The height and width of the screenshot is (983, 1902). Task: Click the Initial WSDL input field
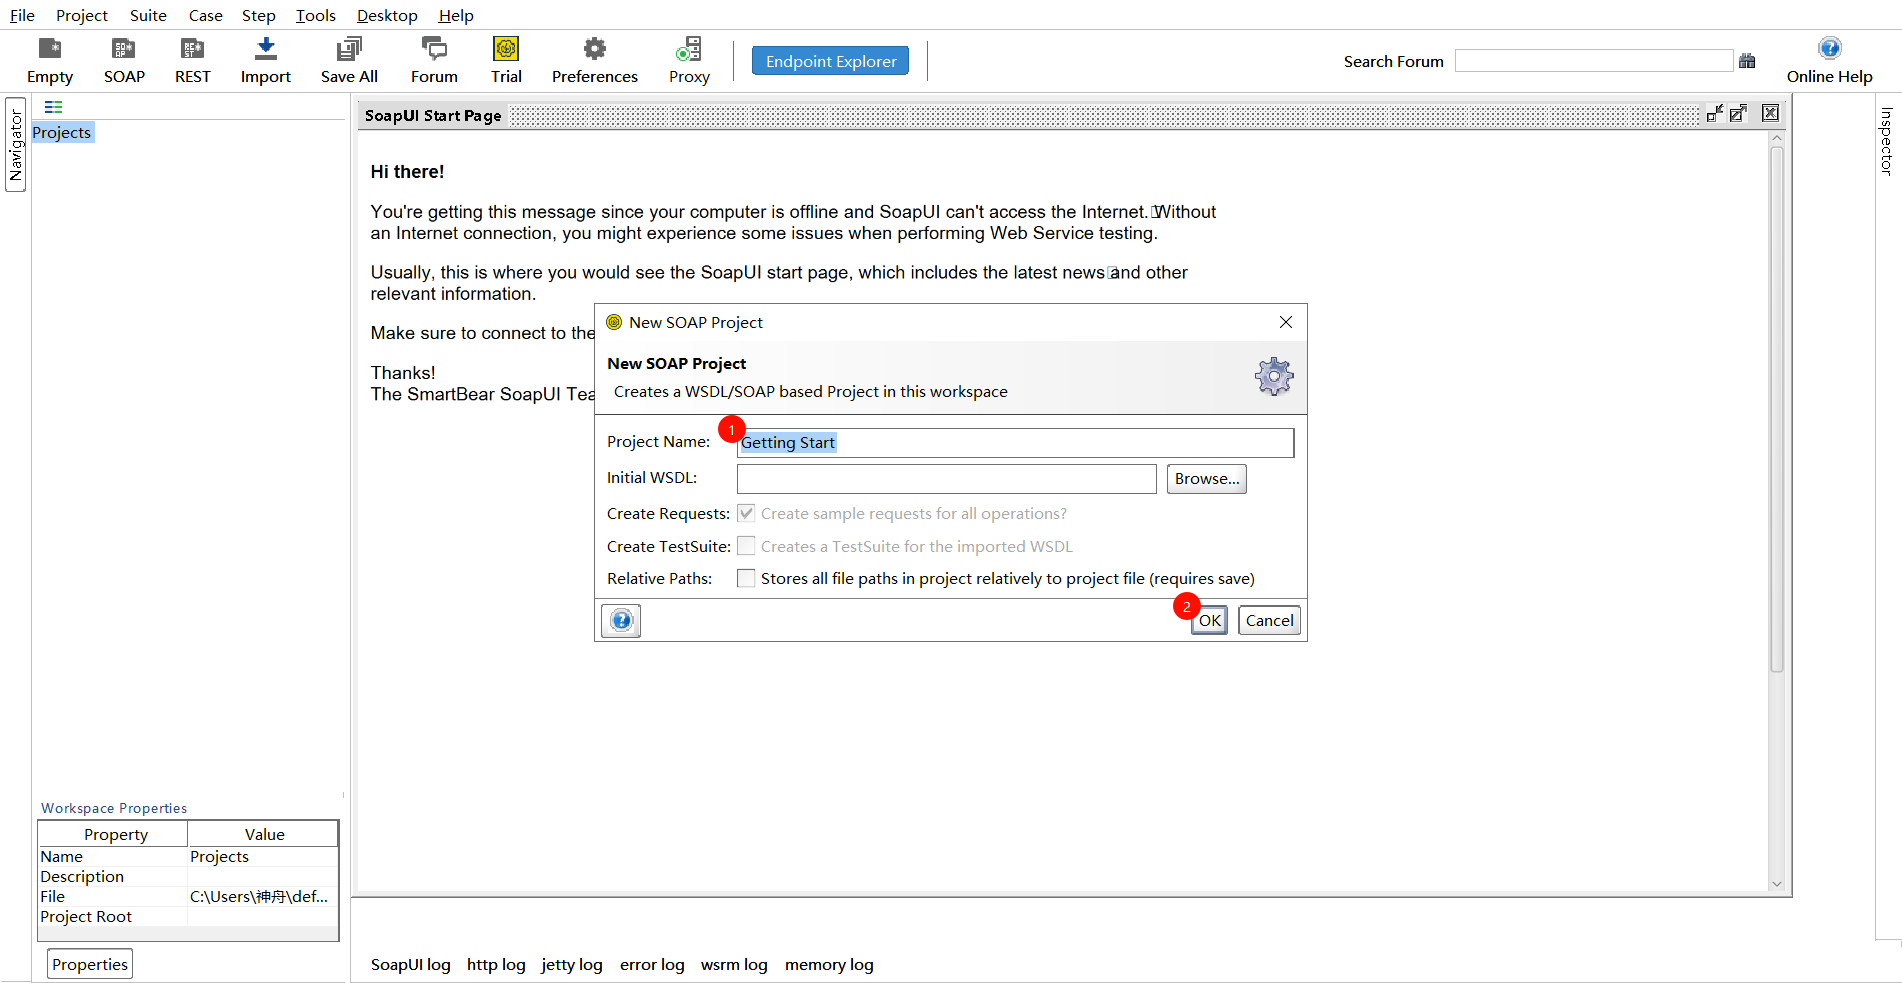coord(946,479)
